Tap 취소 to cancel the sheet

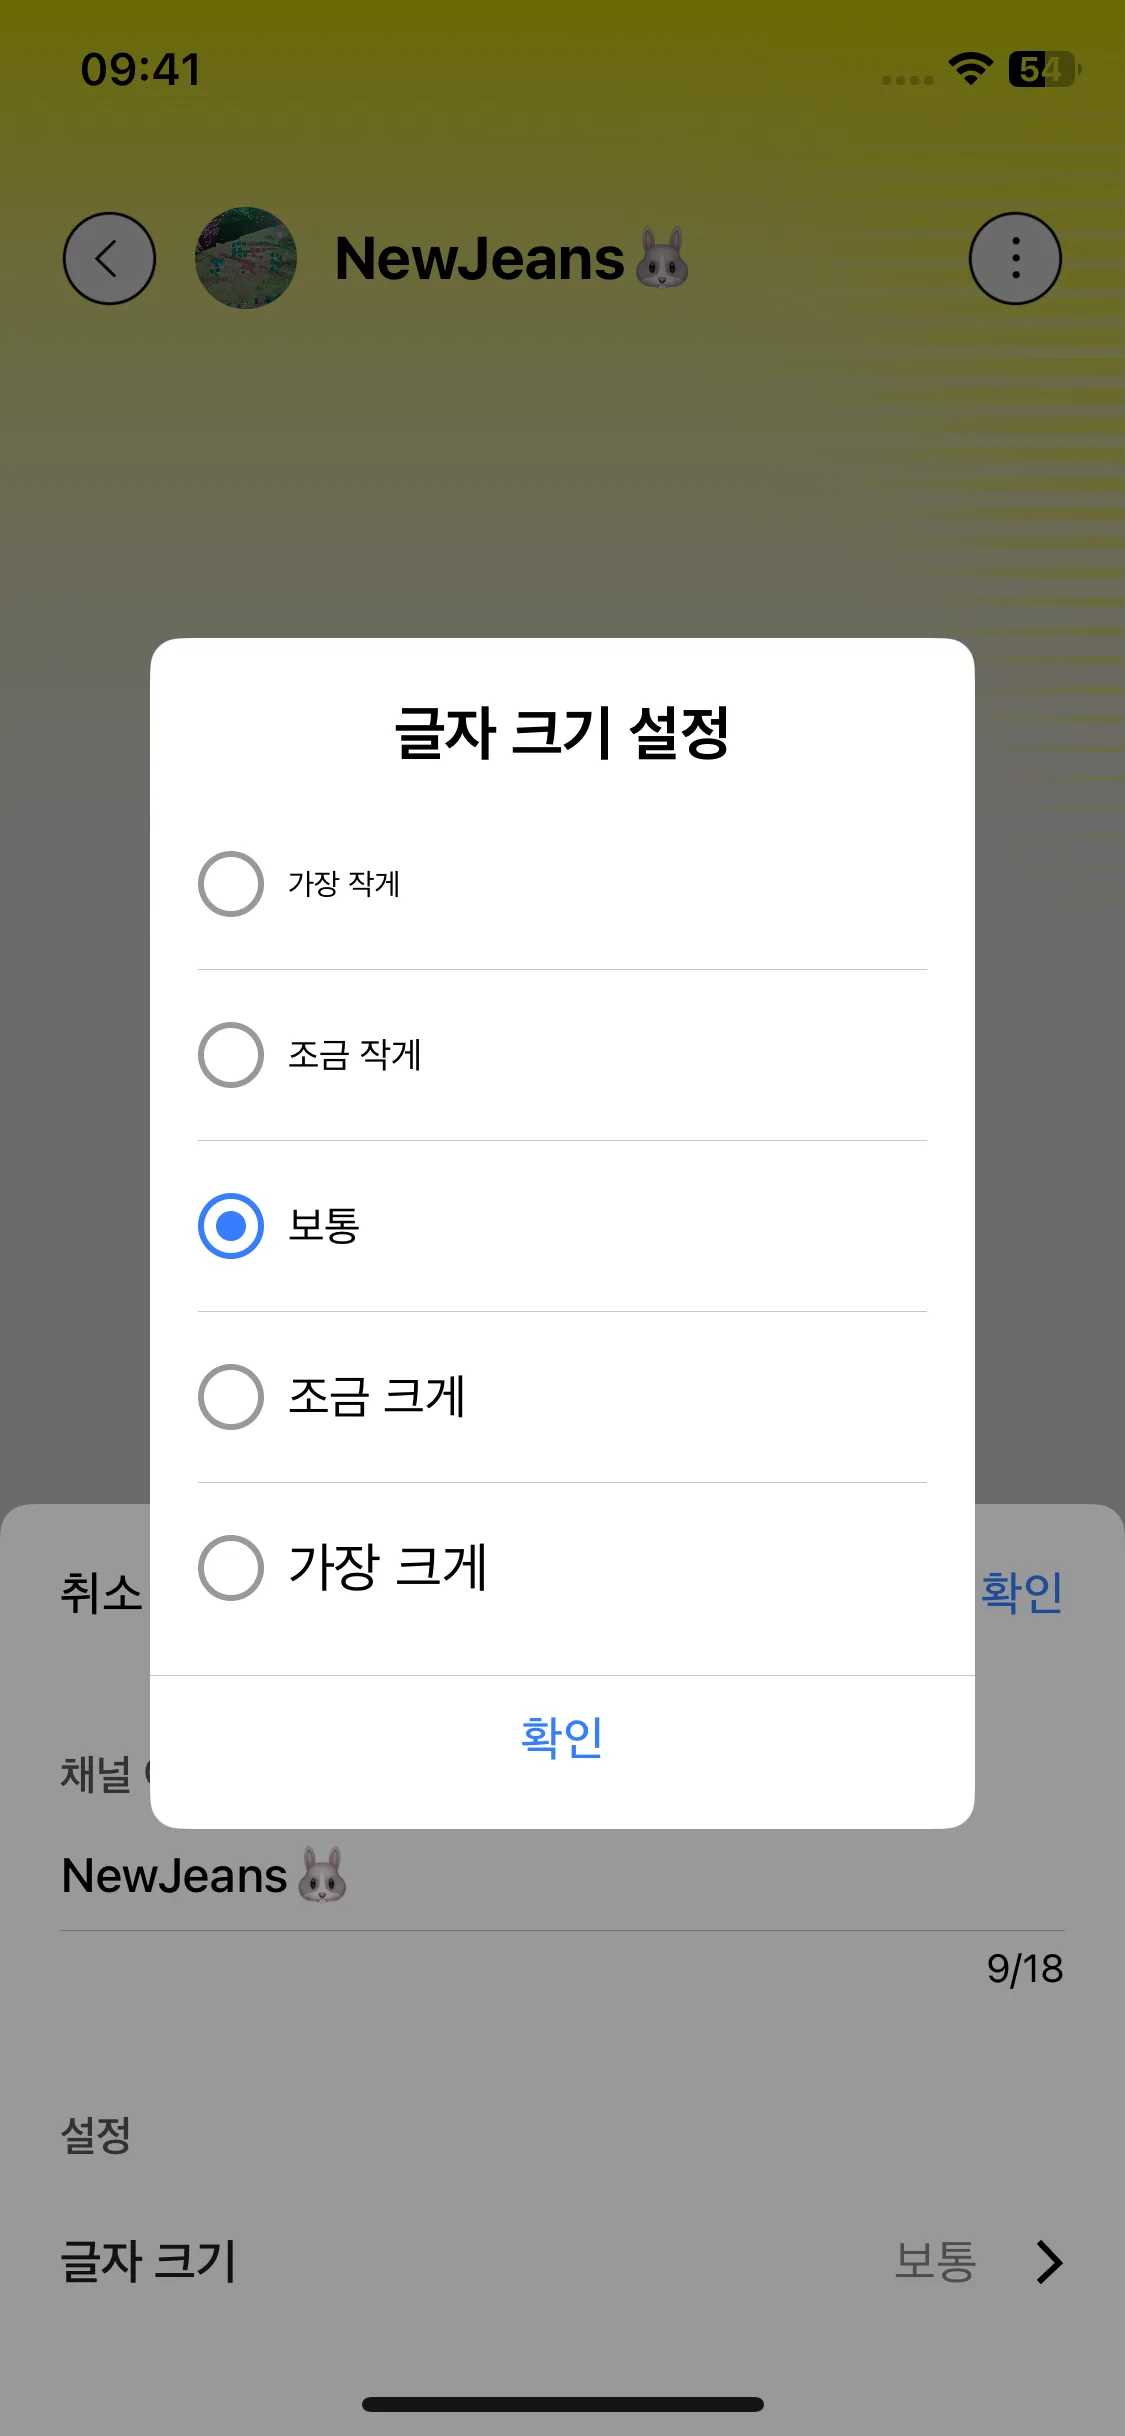pyautogui.click(x=101, y=1592)
